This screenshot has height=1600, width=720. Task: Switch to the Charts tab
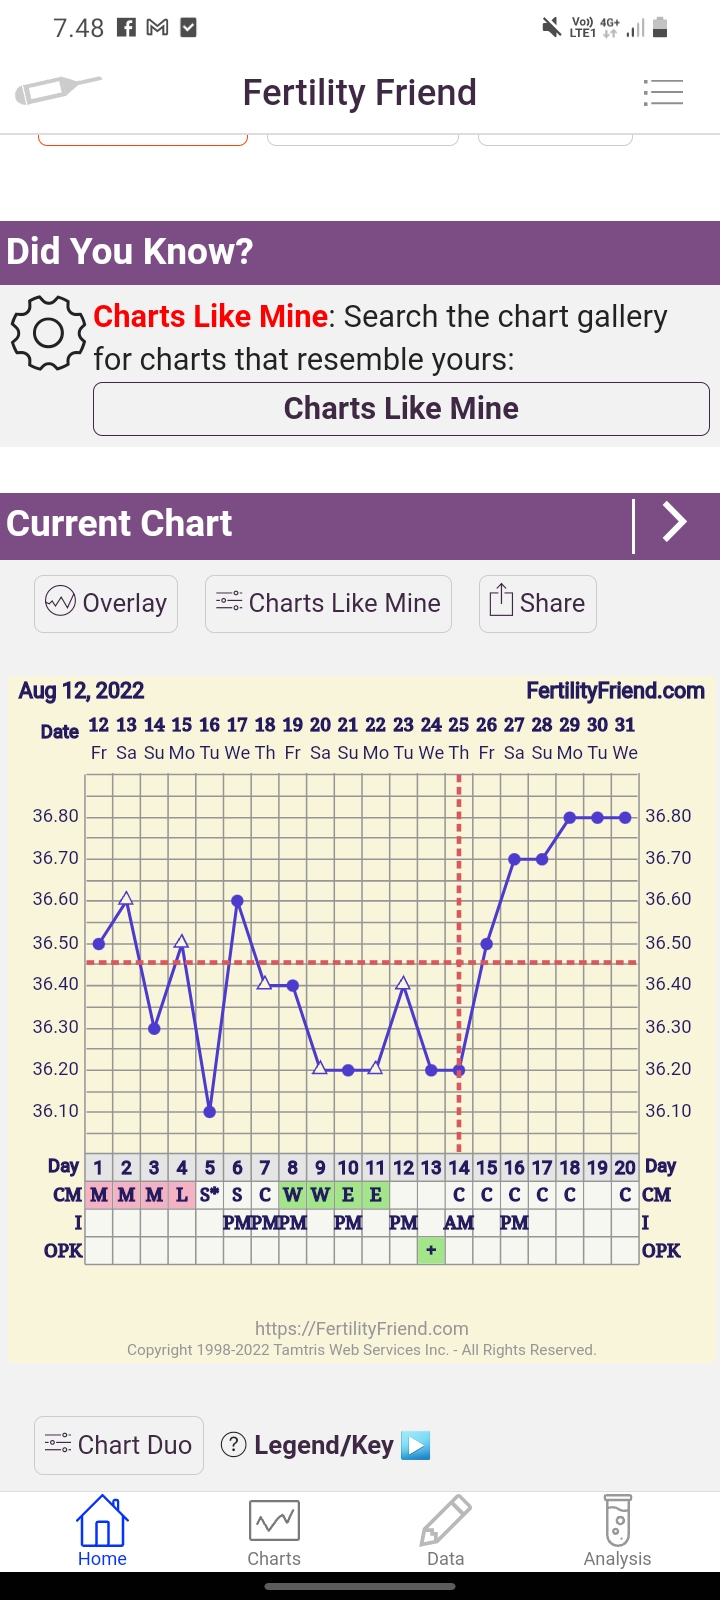coord(274,1531)
